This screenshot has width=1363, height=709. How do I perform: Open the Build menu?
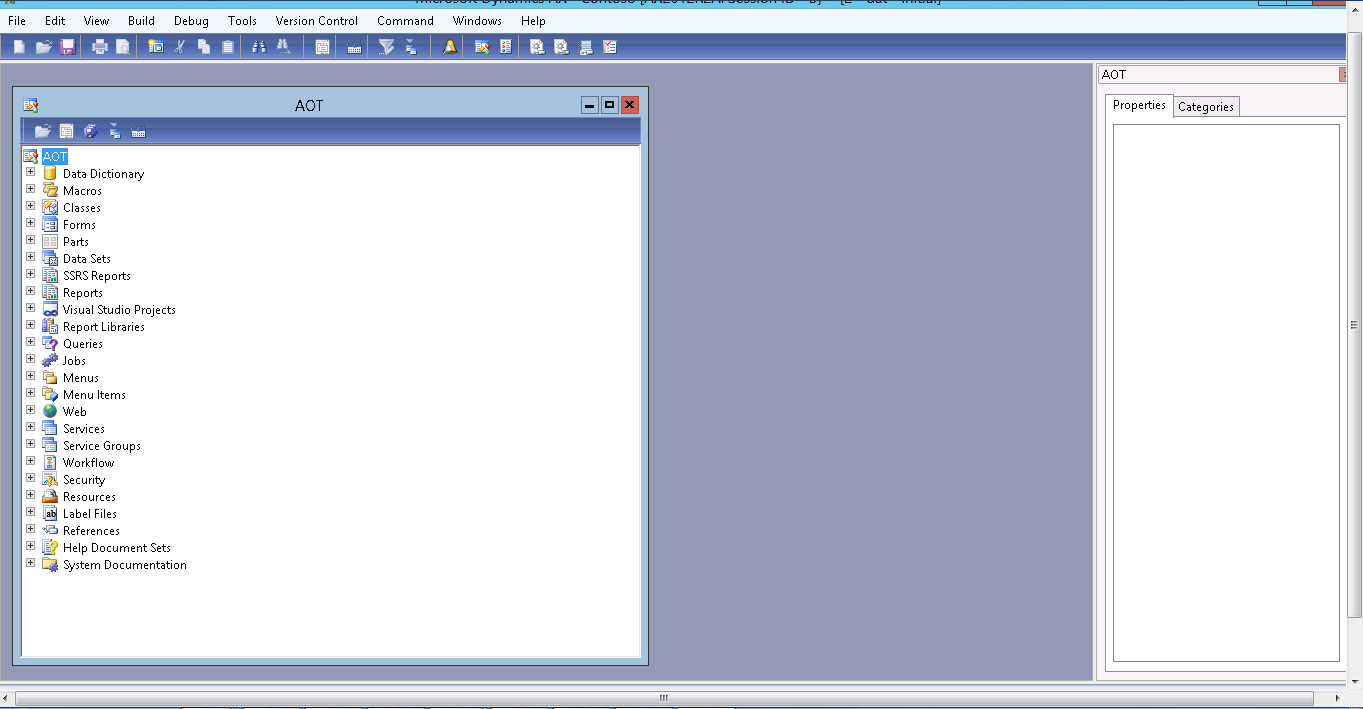pyautogui.click(x=141, y=20)
